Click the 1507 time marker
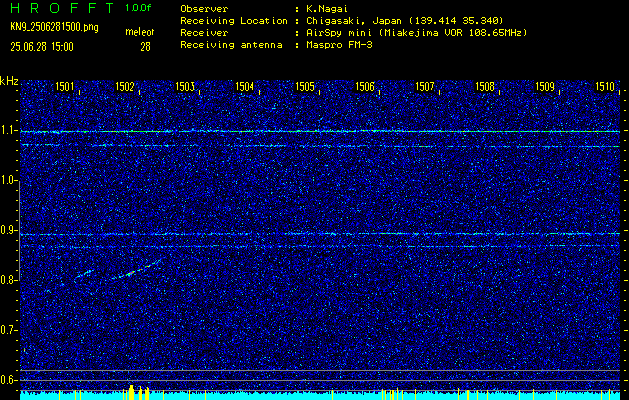629x400 pixels. (425, 86)
